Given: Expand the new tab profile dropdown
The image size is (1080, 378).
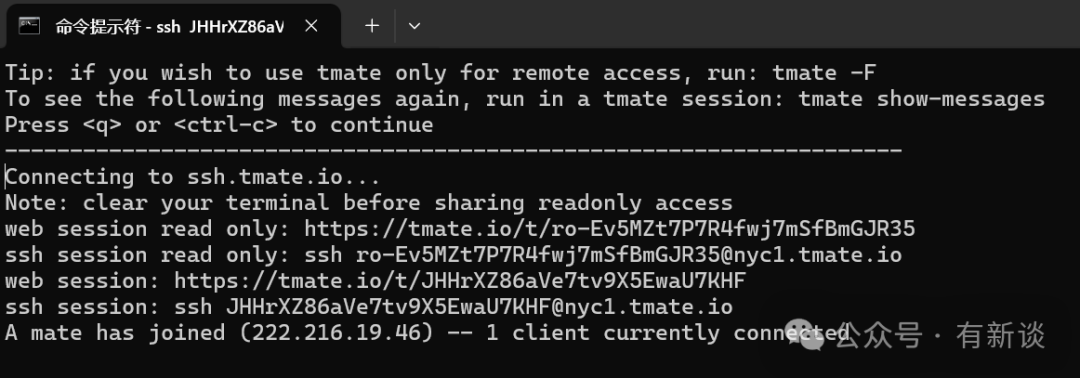Looking at the screenshot, I should click(x=414, y=26).
